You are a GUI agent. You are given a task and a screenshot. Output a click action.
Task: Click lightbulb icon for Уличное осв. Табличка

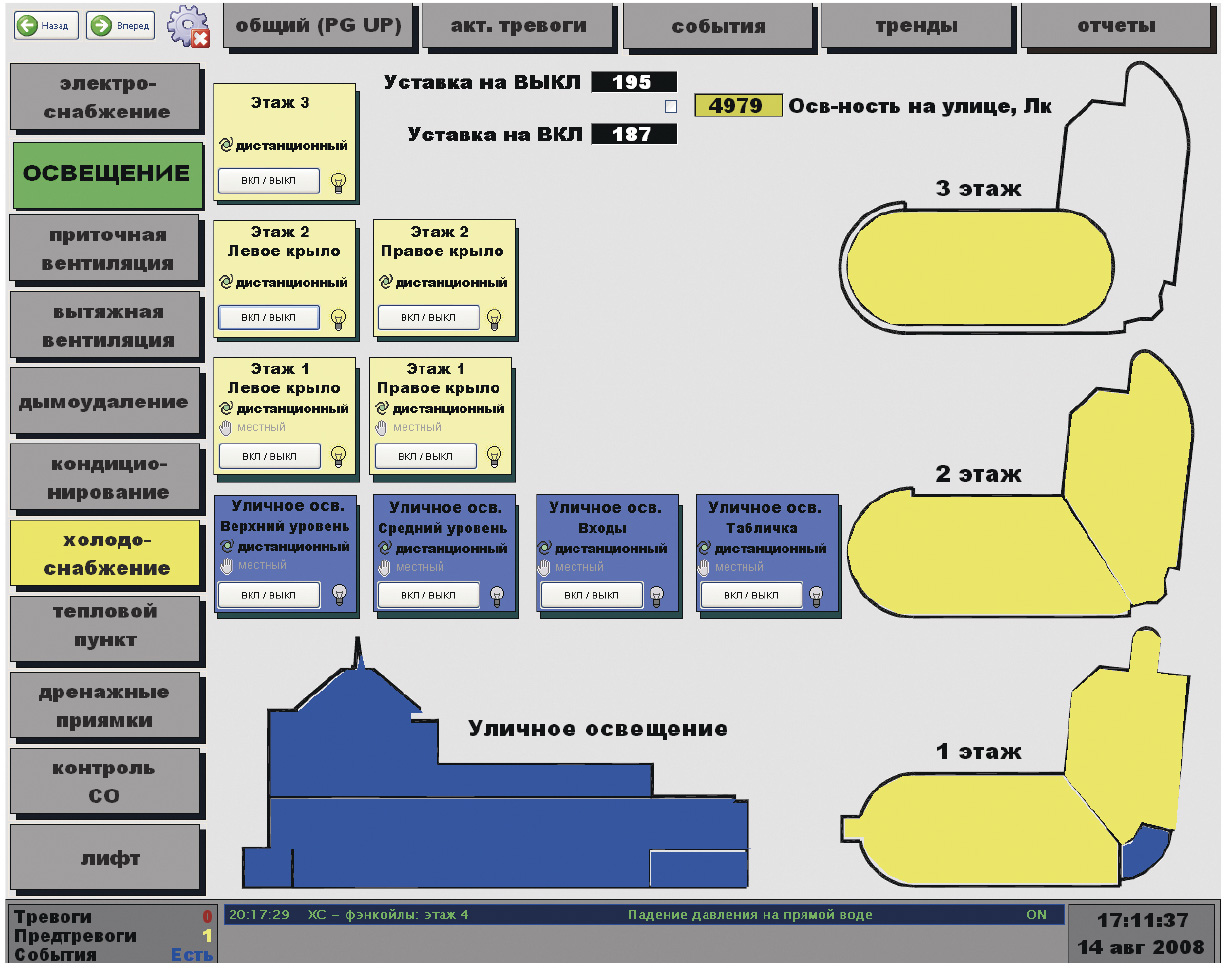tap(816, 596)
